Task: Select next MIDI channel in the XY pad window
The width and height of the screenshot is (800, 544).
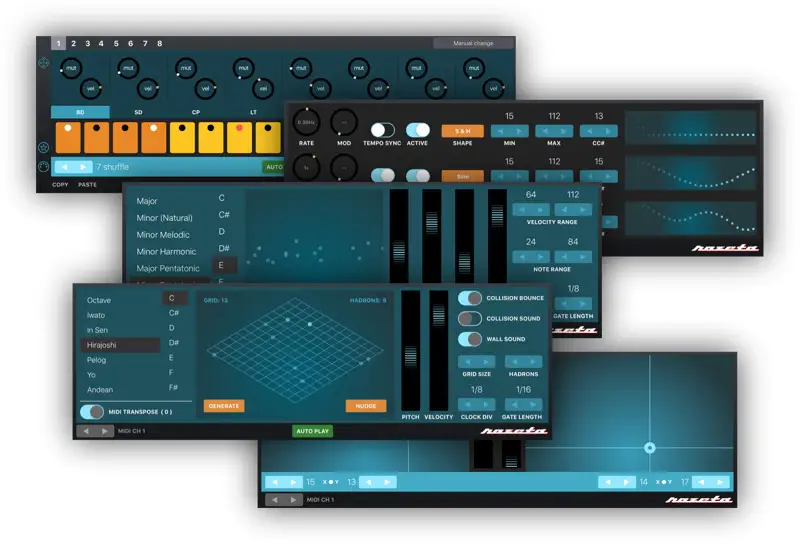Action: click(x=293, y=500)
